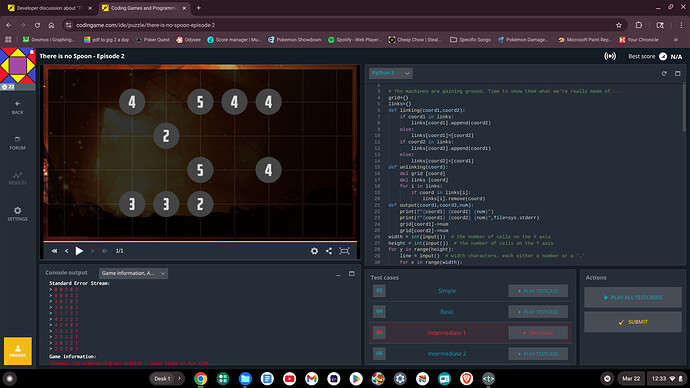The width and height of the screenshot is (690, 388).
Task: Play the Intermediate 2 testcase
Action: (538, 354)
